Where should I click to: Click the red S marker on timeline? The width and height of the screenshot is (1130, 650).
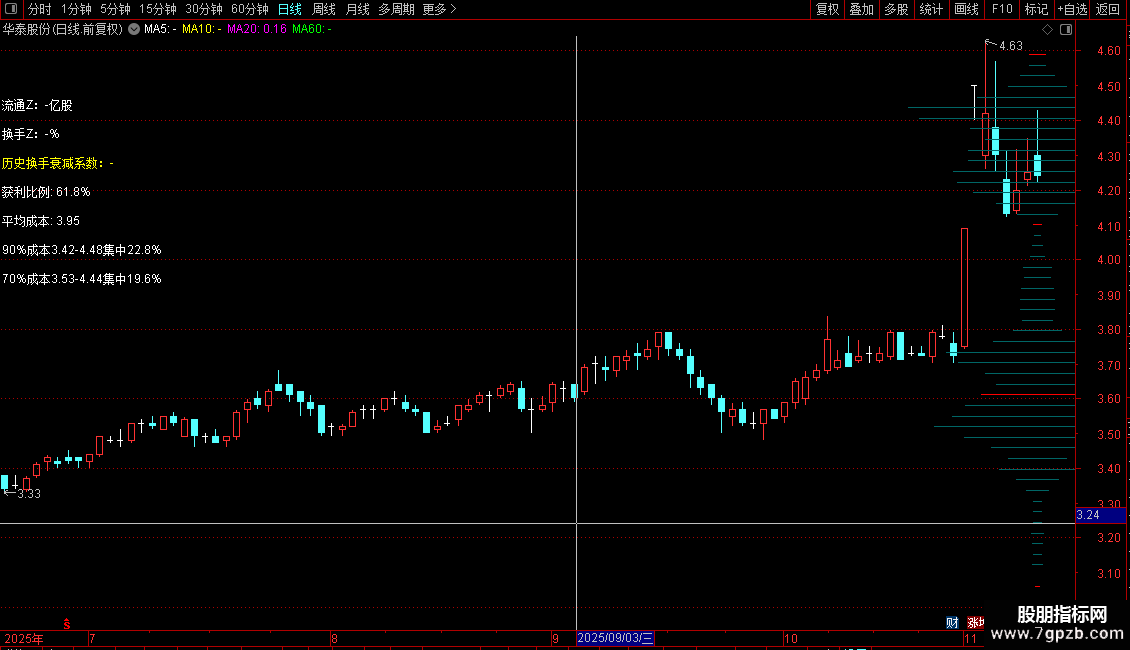[x=67, y=624]
